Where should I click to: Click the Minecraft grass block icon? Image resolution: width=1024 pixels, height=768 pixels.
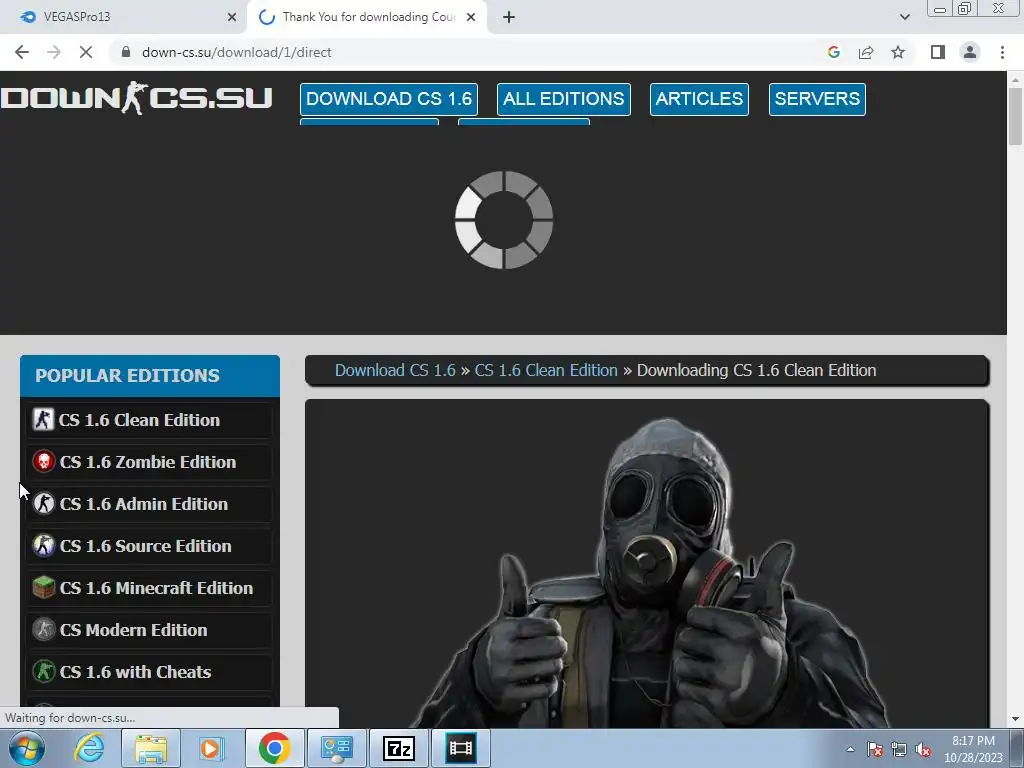coord(43,587)
